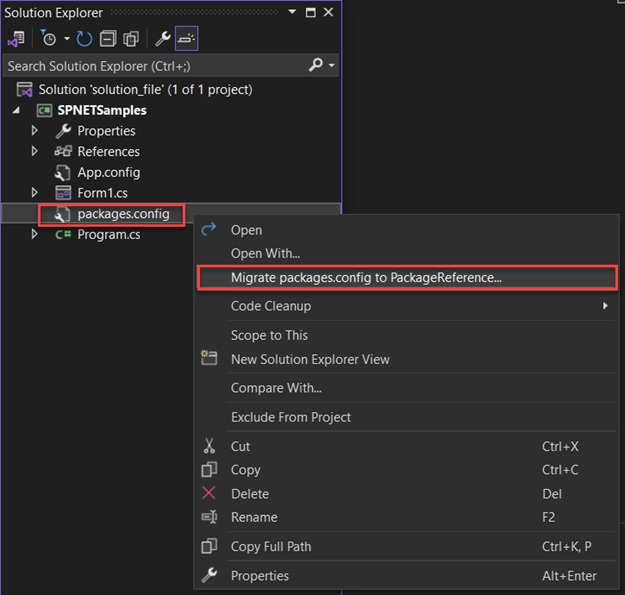The width and height of the screenshot is (625, 595).
Task: Choose Exclude From Project
Action: pos(407,417)
